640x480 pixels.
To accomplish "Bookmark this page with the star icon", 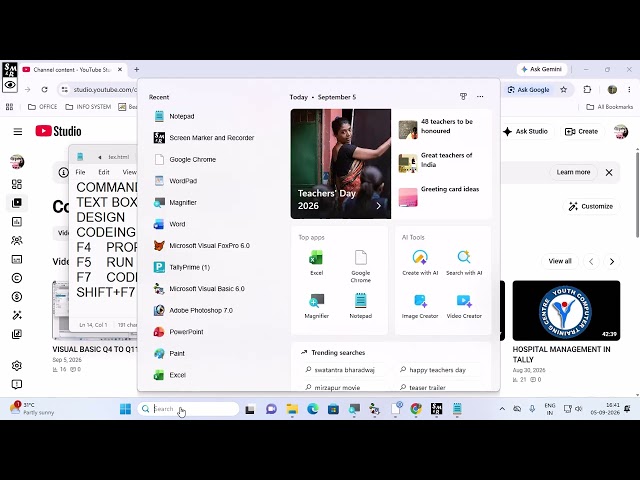I will coord(563,90).
